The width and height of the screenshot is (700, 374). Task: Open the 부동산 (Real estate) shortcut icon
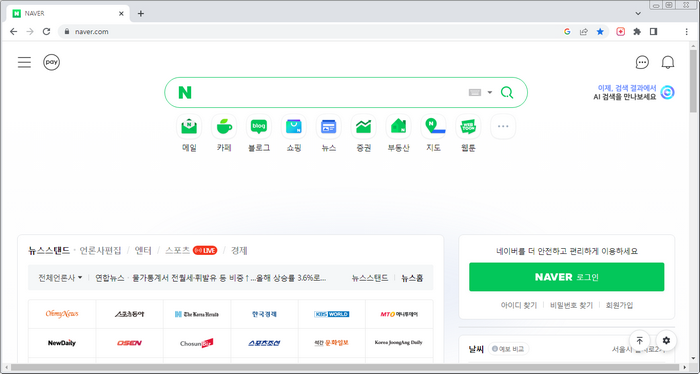tap(398, 127)
